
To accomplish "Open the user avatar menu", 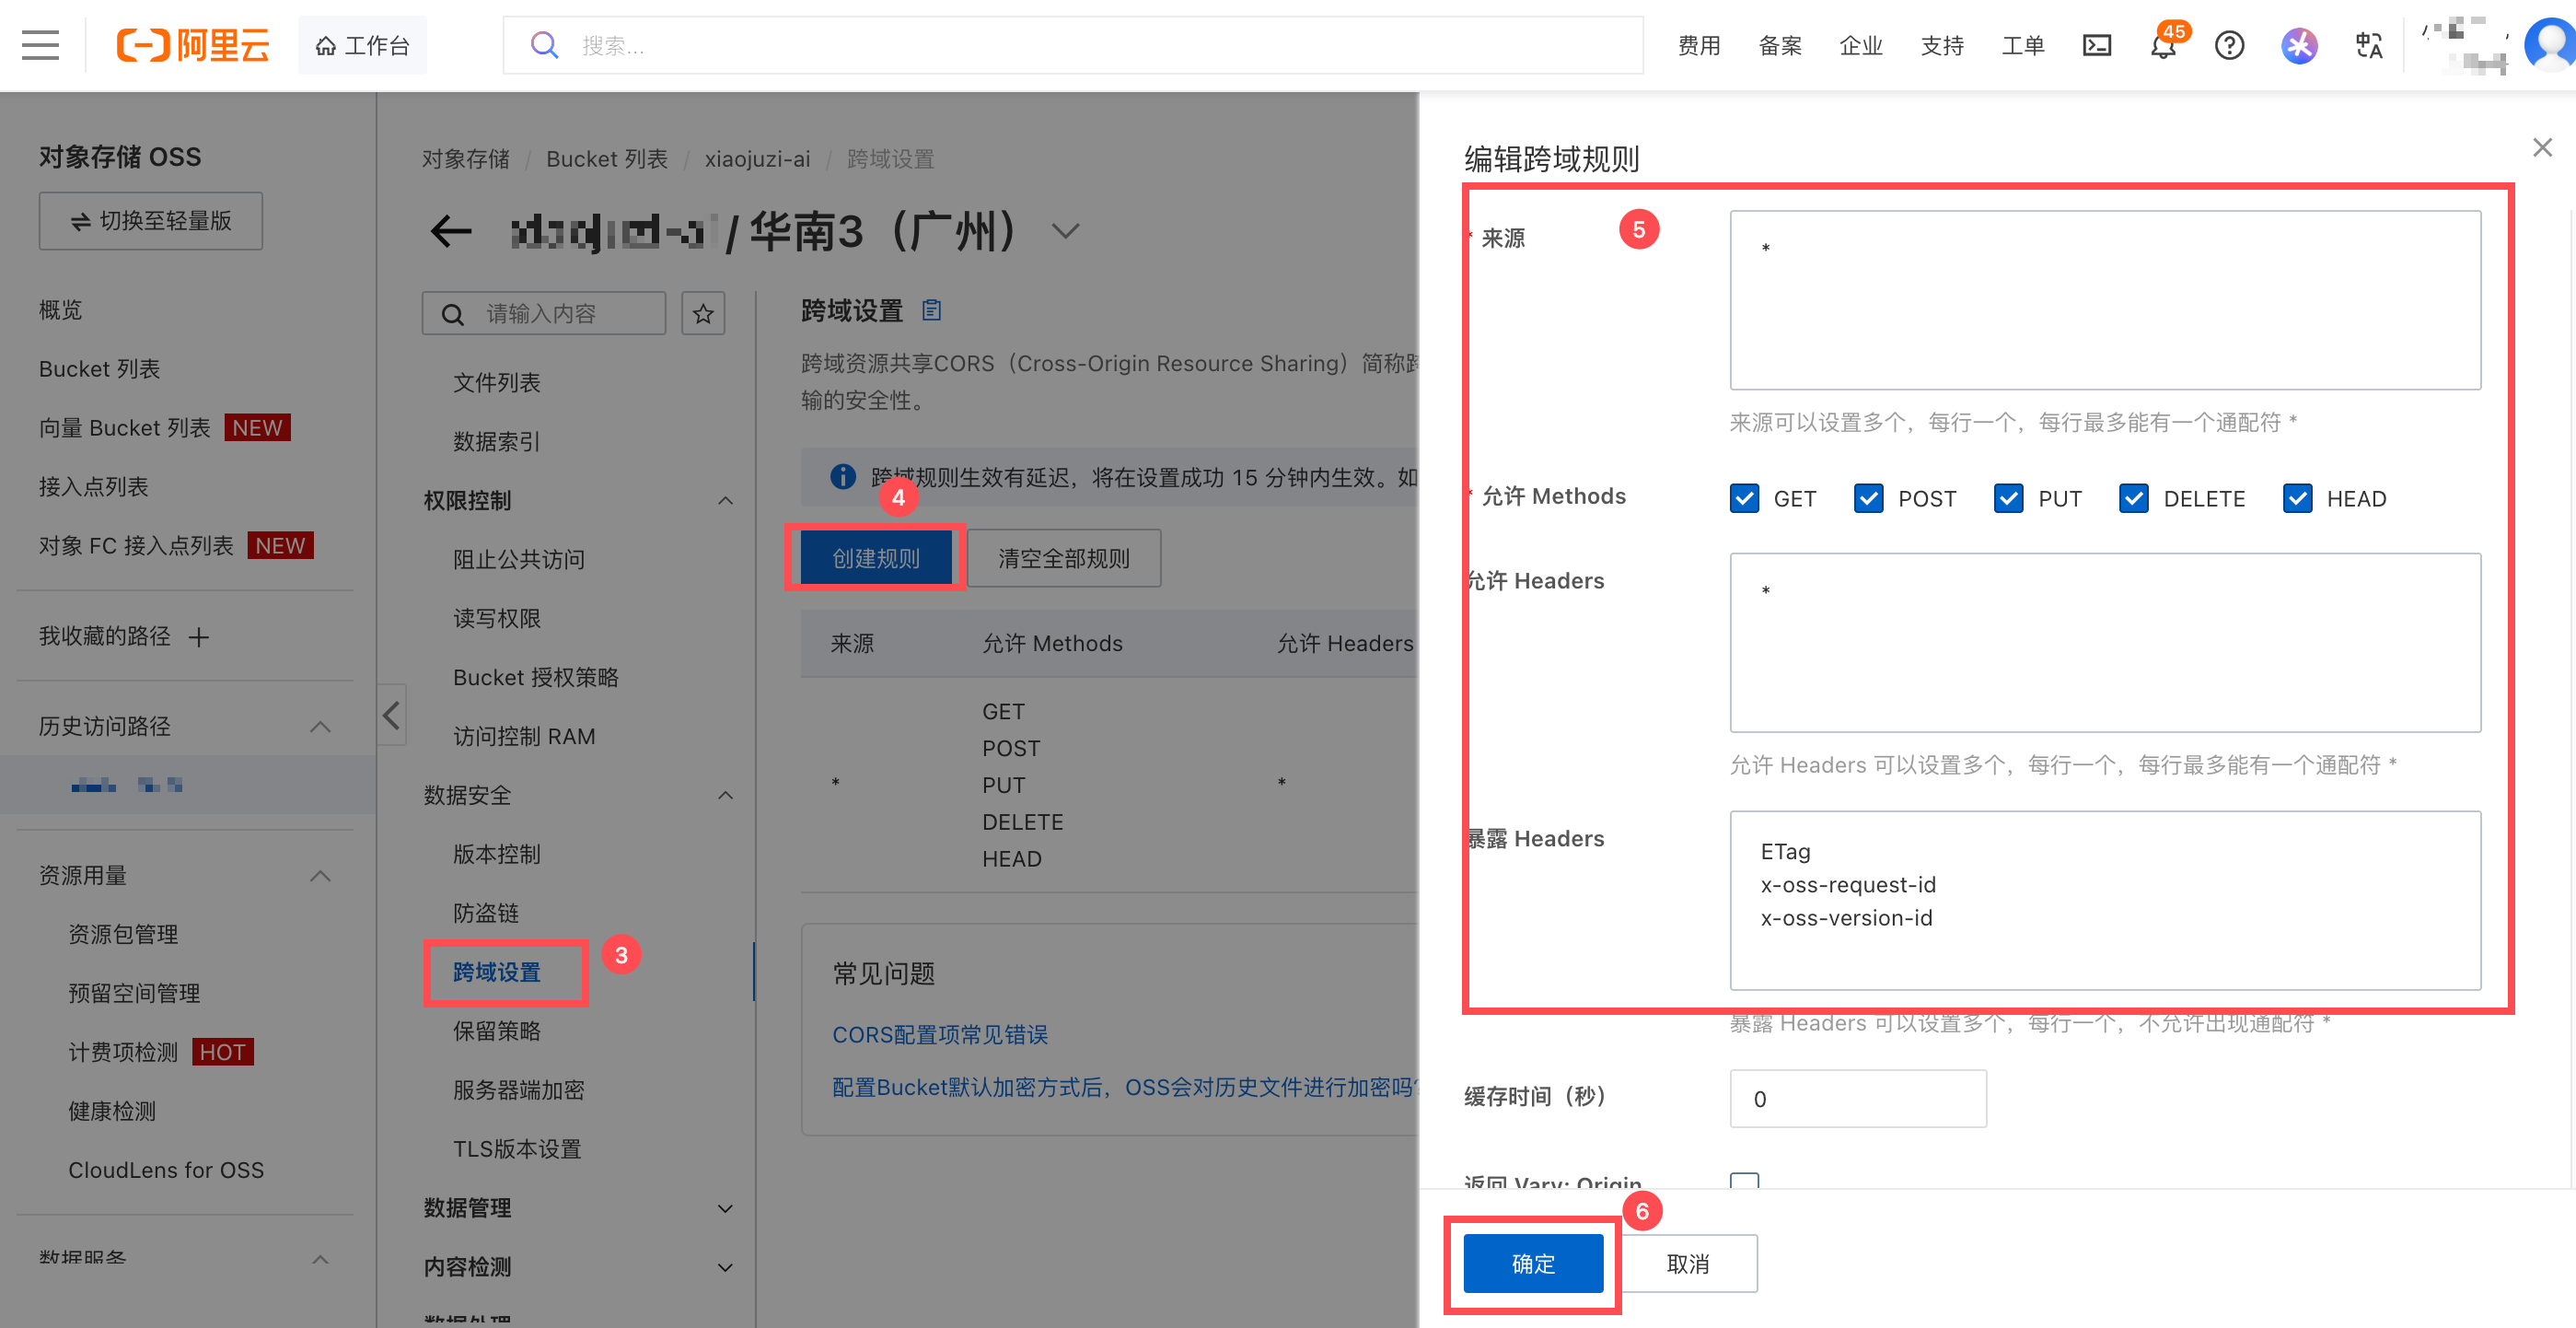I will 2550,45.
